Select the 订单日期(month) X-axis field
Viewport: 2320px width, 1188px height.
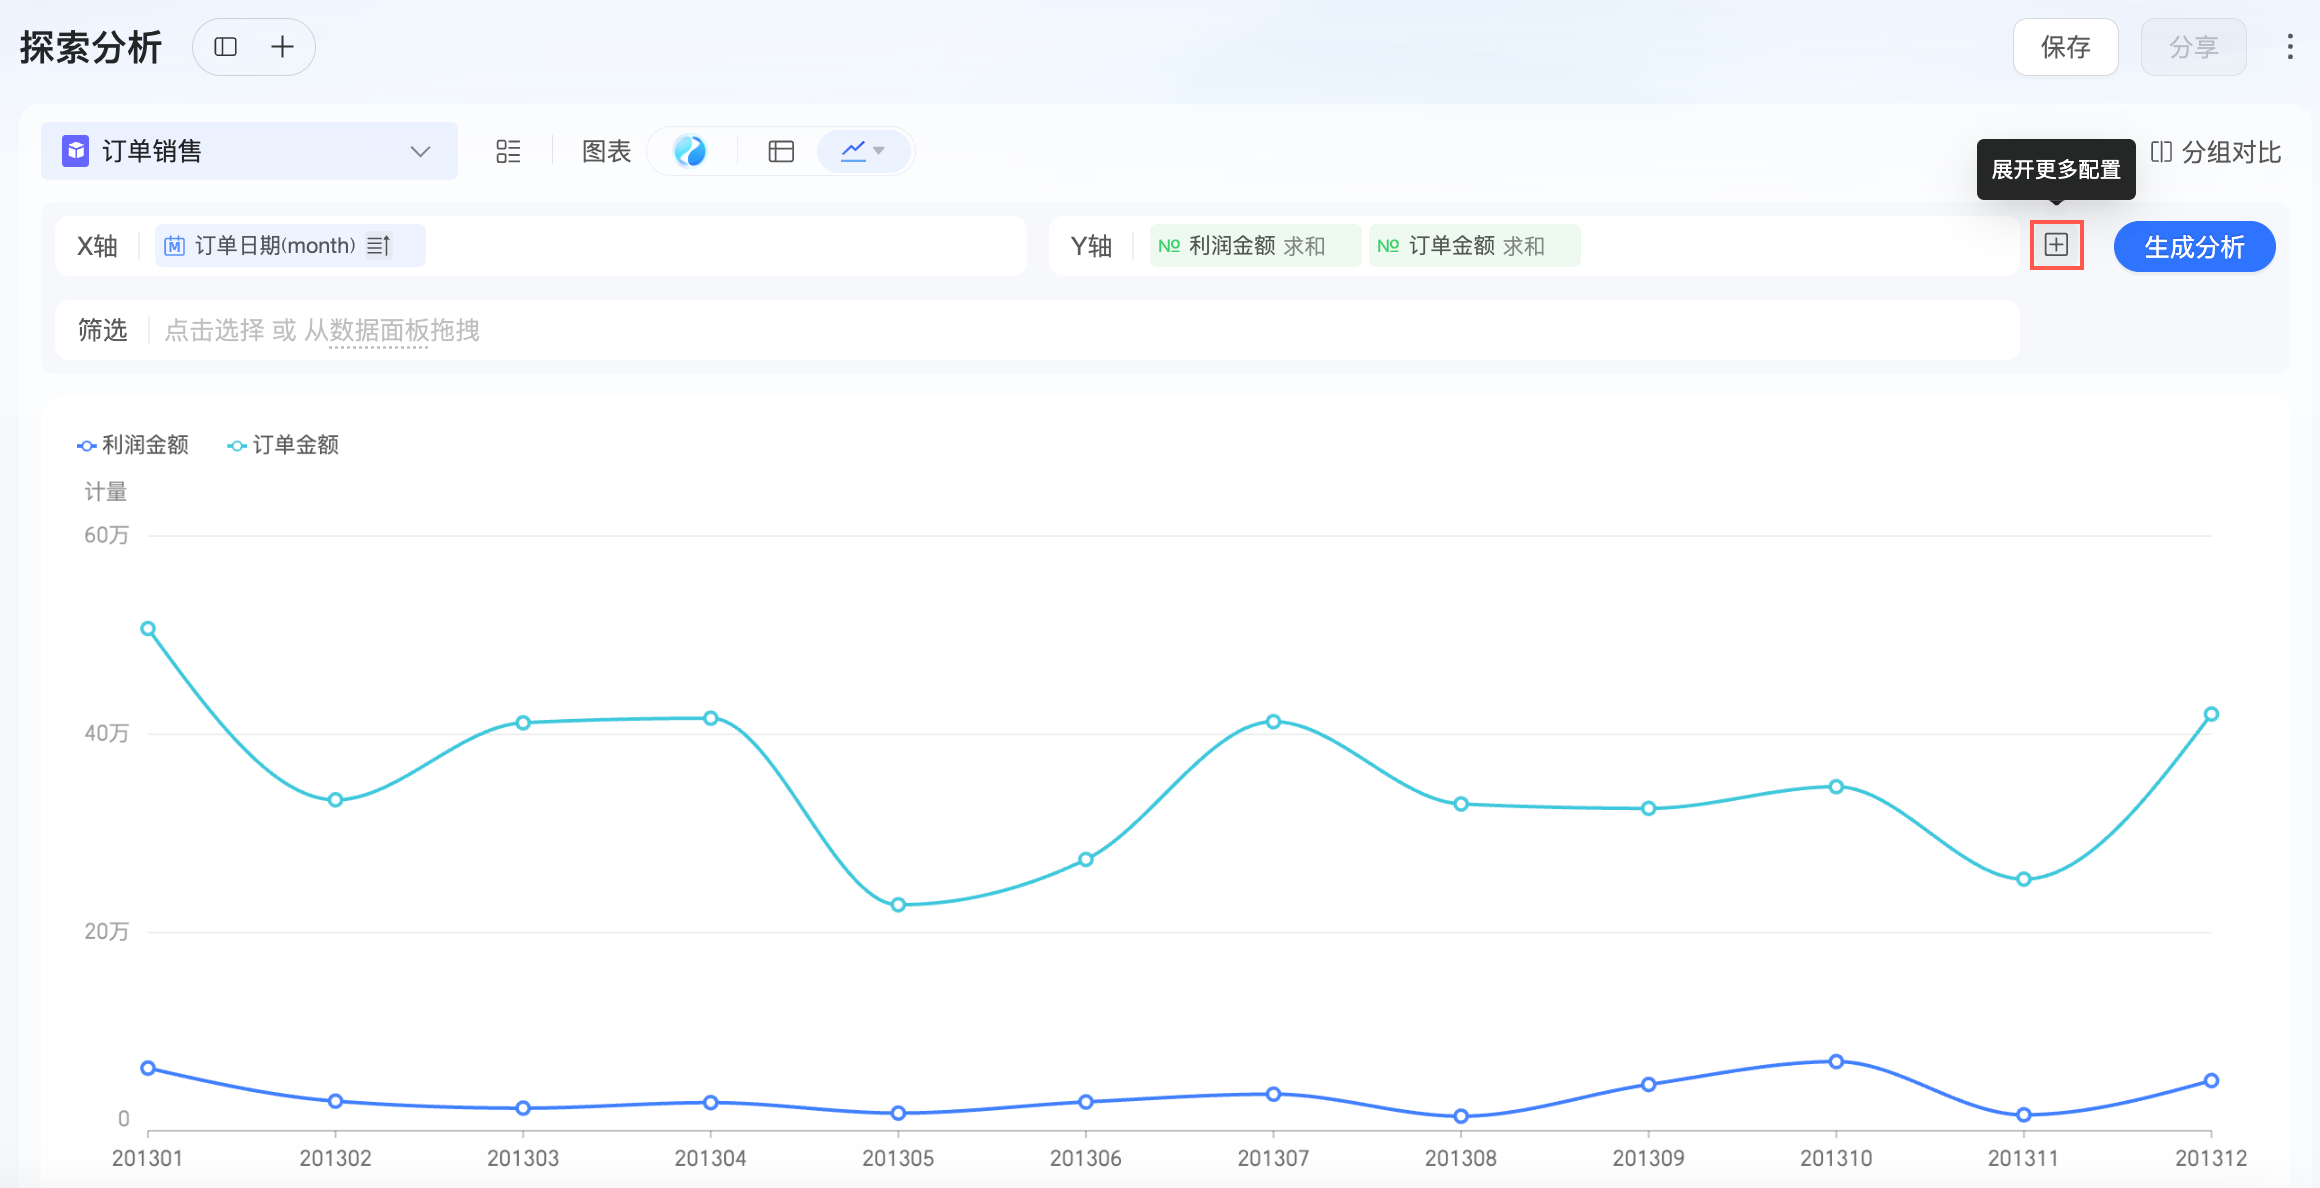[274, 246]
